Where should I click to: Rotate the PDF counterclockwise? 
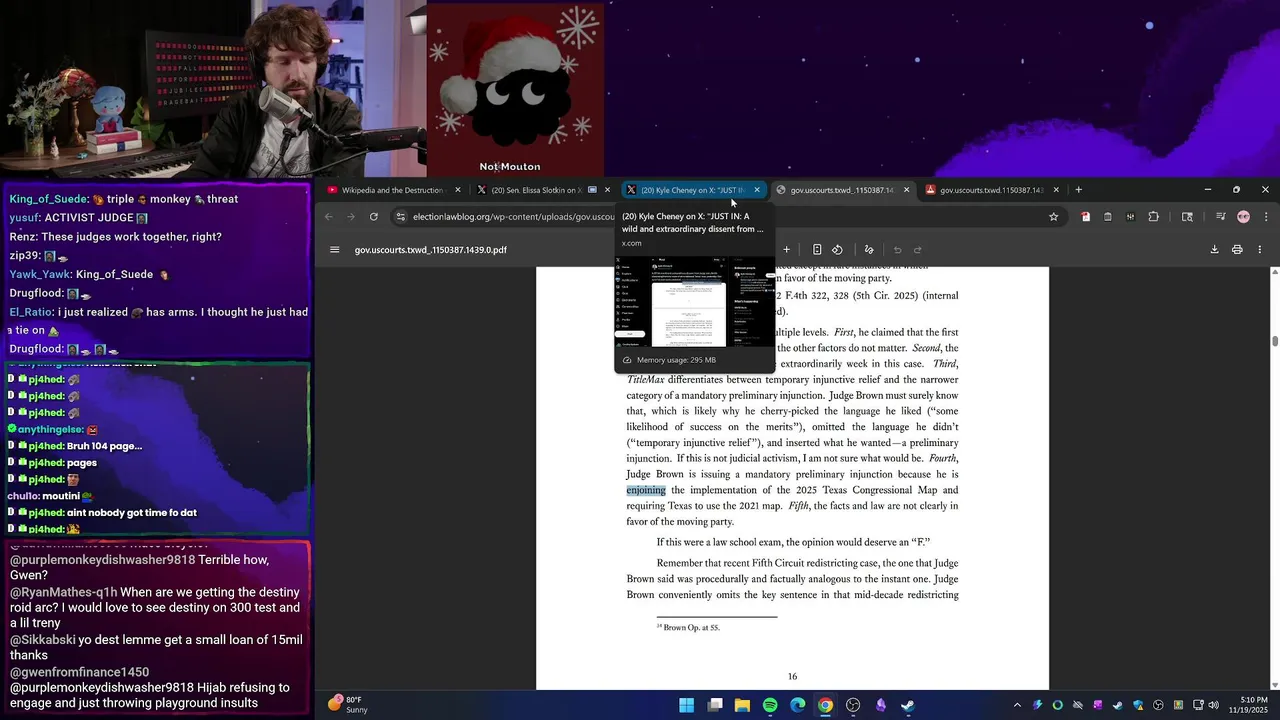pyautogui.click(x=837, y=250)
